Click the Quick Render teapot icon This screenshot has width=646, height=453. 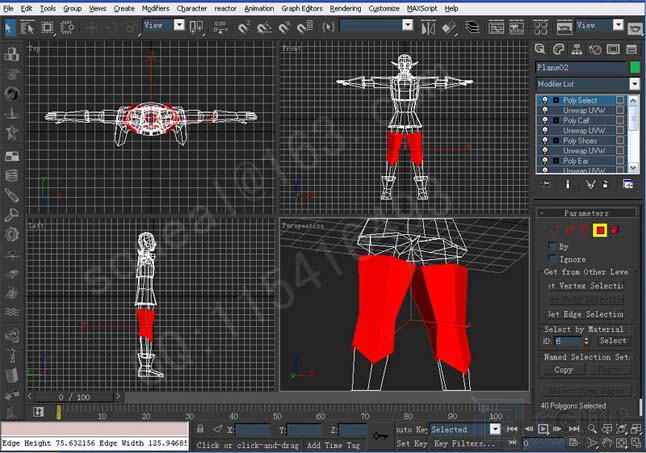[x=636, y=28]
